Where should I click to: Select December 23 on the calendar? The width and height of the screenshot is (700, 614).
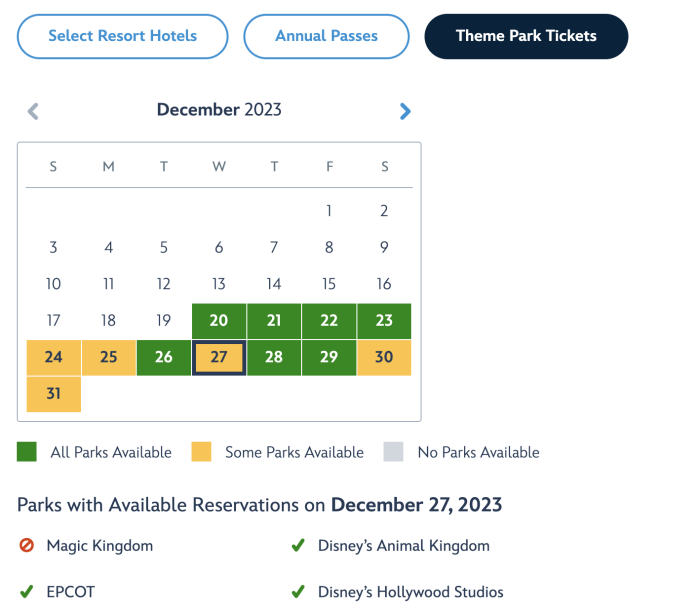tap(384, 321)
